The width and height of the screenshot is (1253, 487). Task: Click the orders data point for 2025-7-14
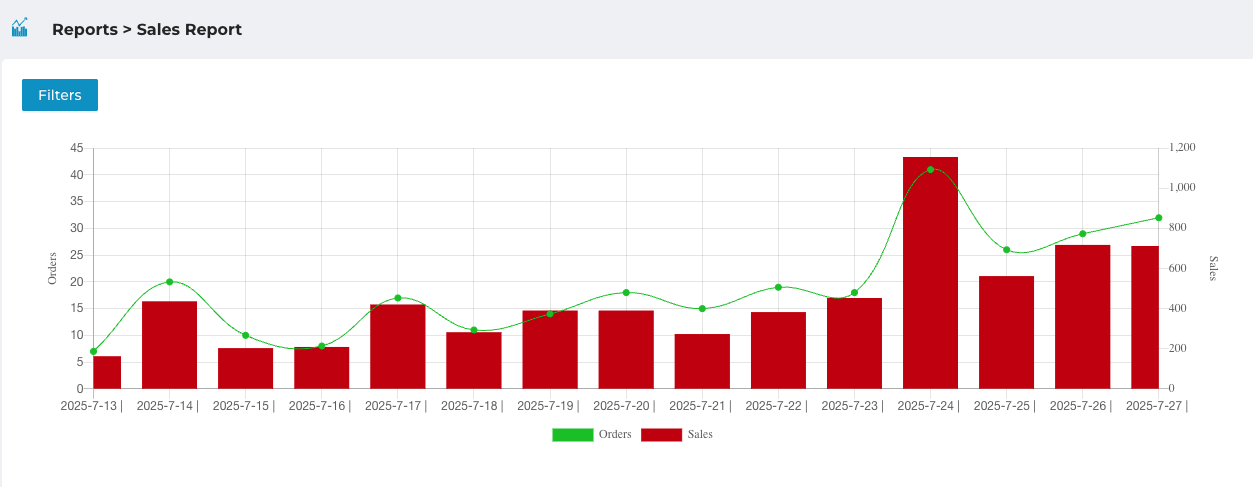tap(169, 282)
